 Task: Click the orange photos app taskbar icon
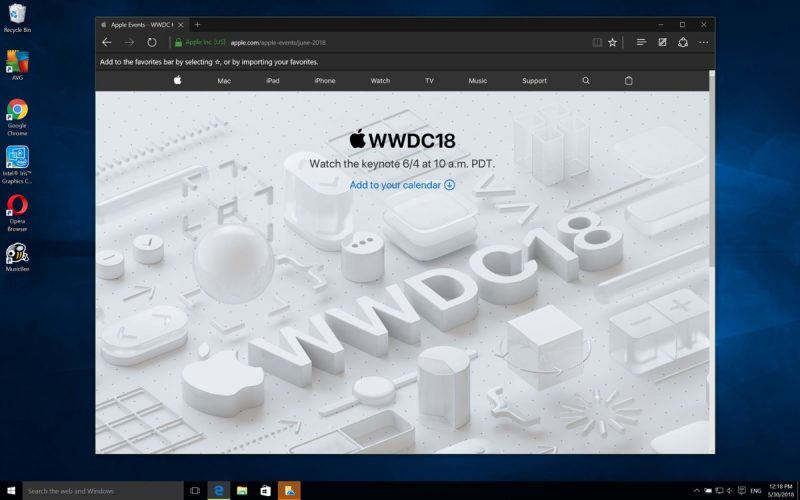click(x=289, y=491)
